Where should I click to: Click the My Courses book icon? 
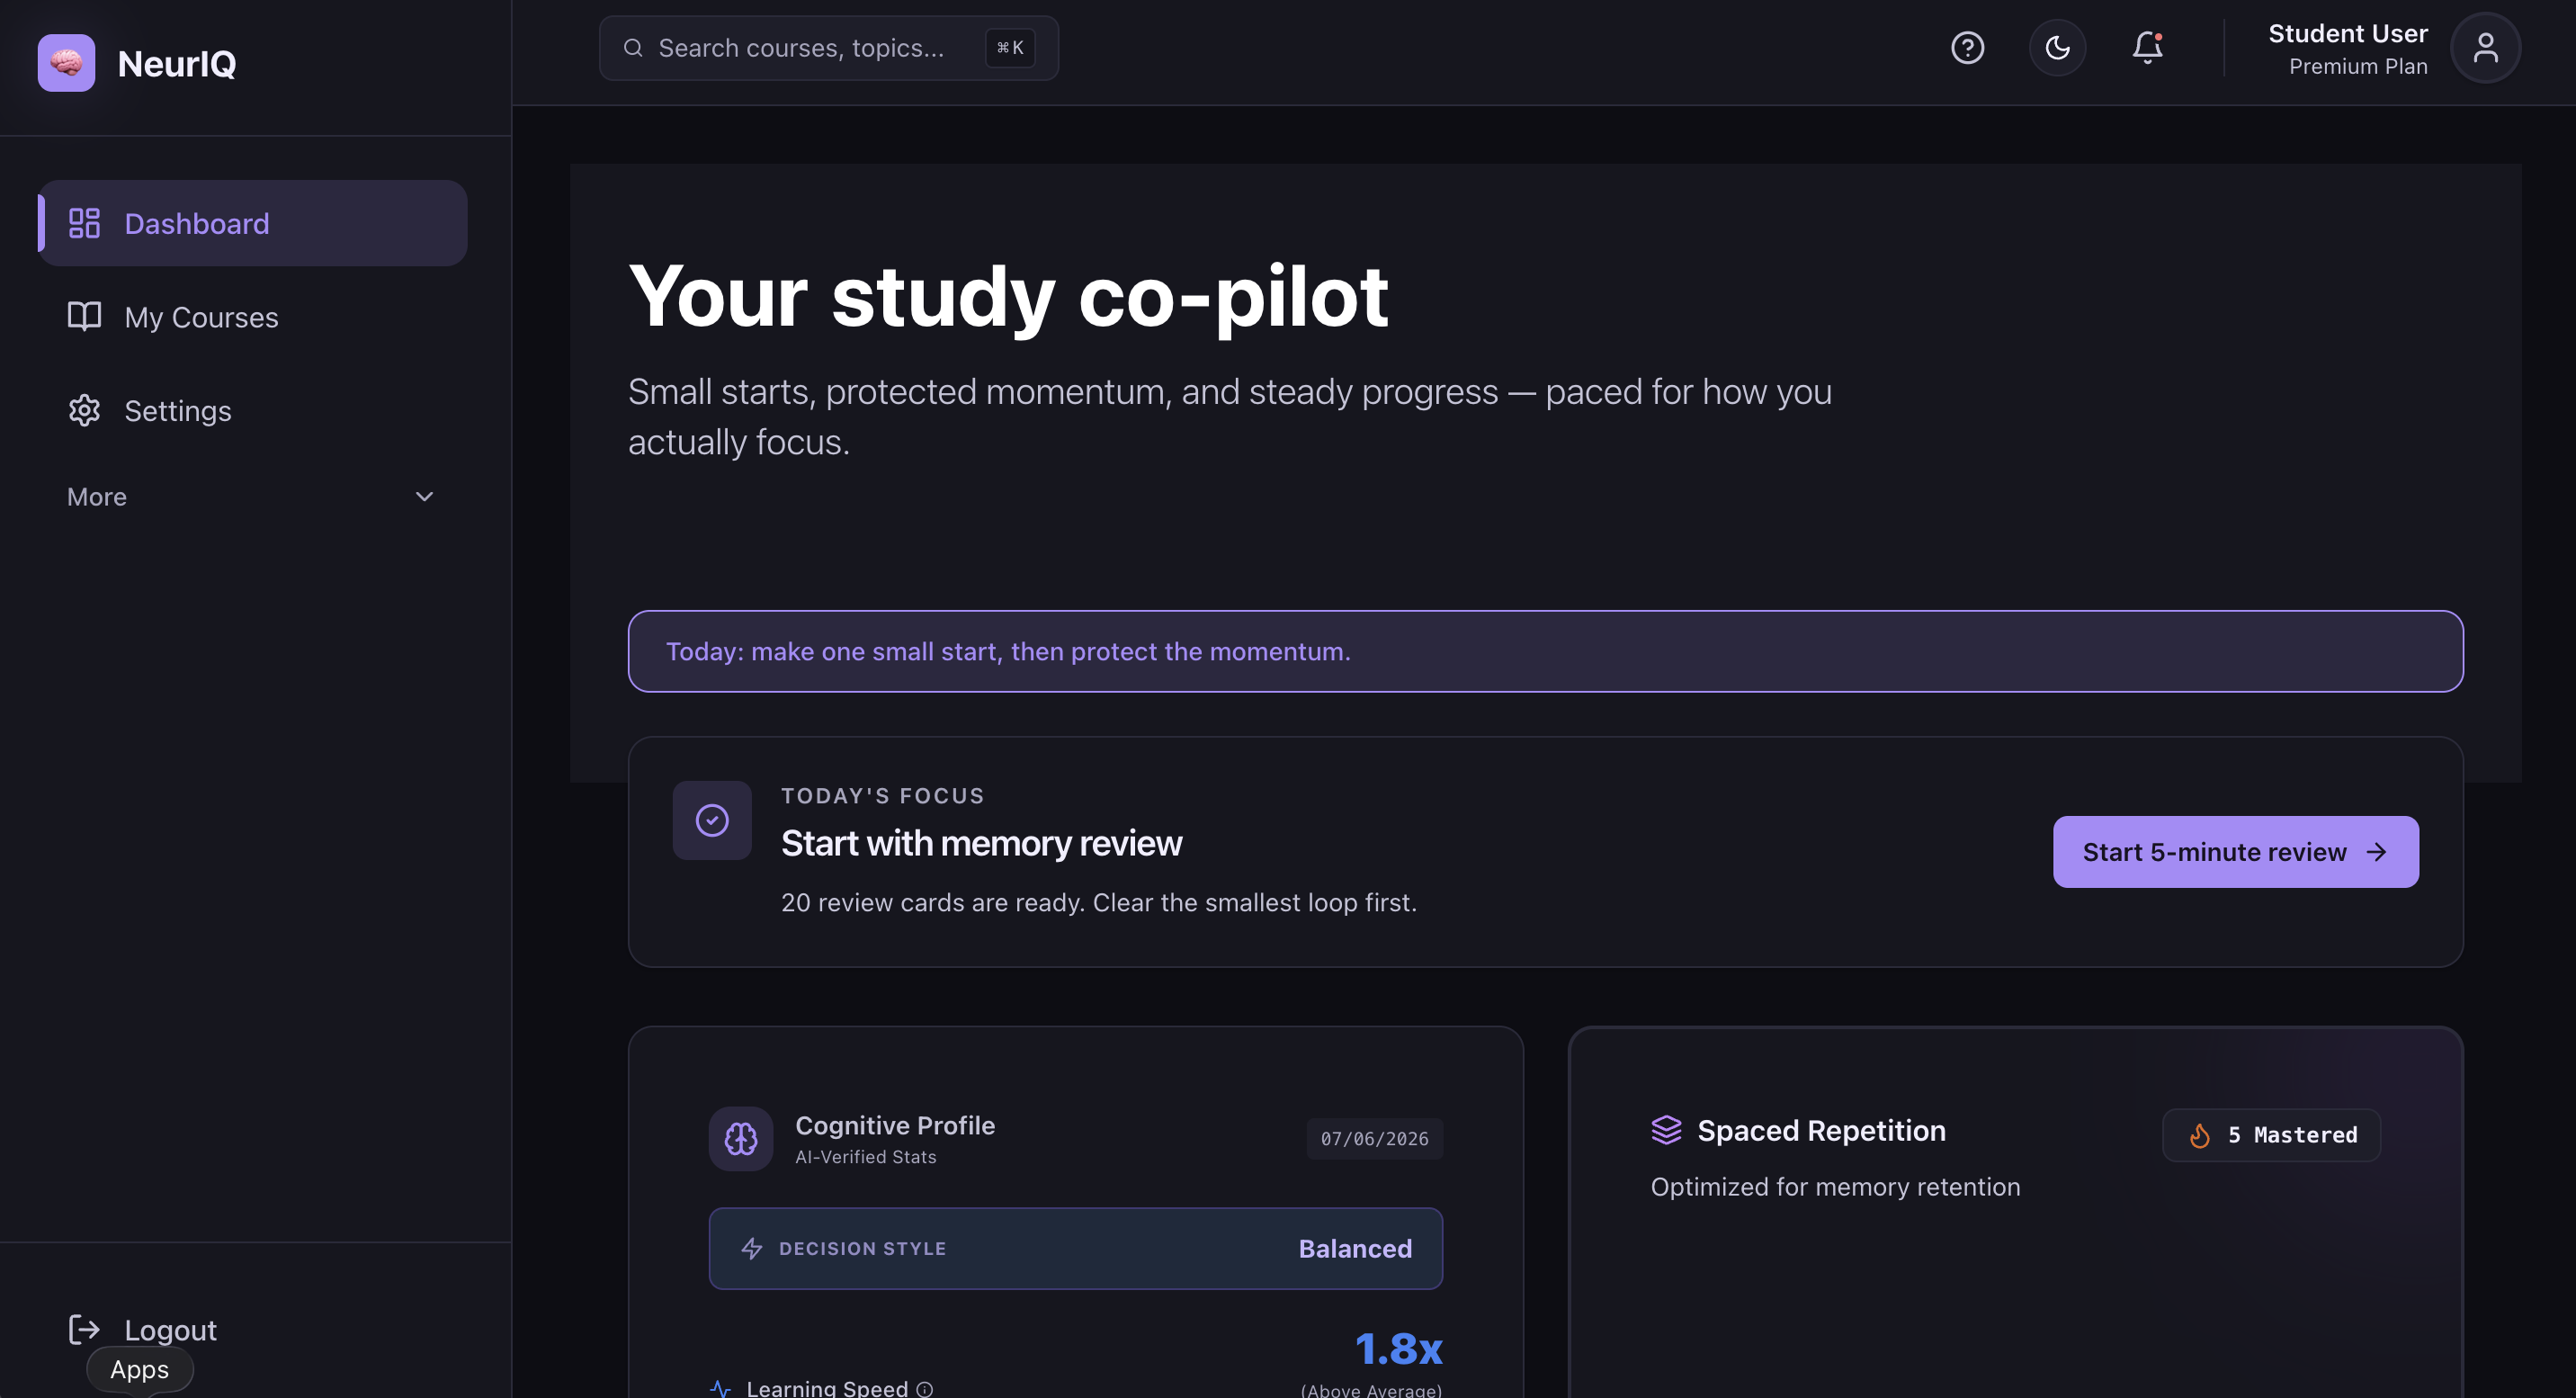84,316
